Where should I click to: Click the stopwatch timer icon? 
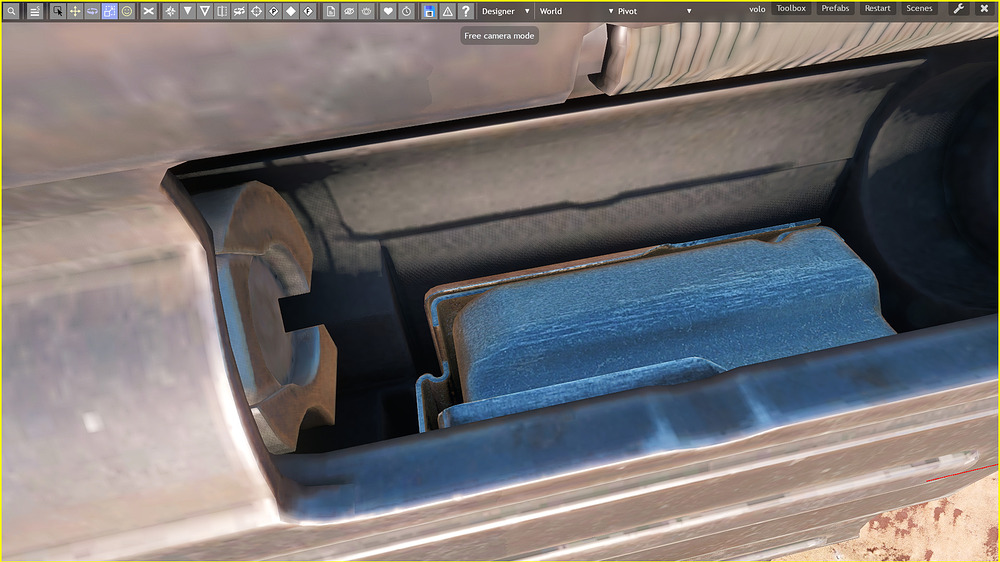(406, 11)
